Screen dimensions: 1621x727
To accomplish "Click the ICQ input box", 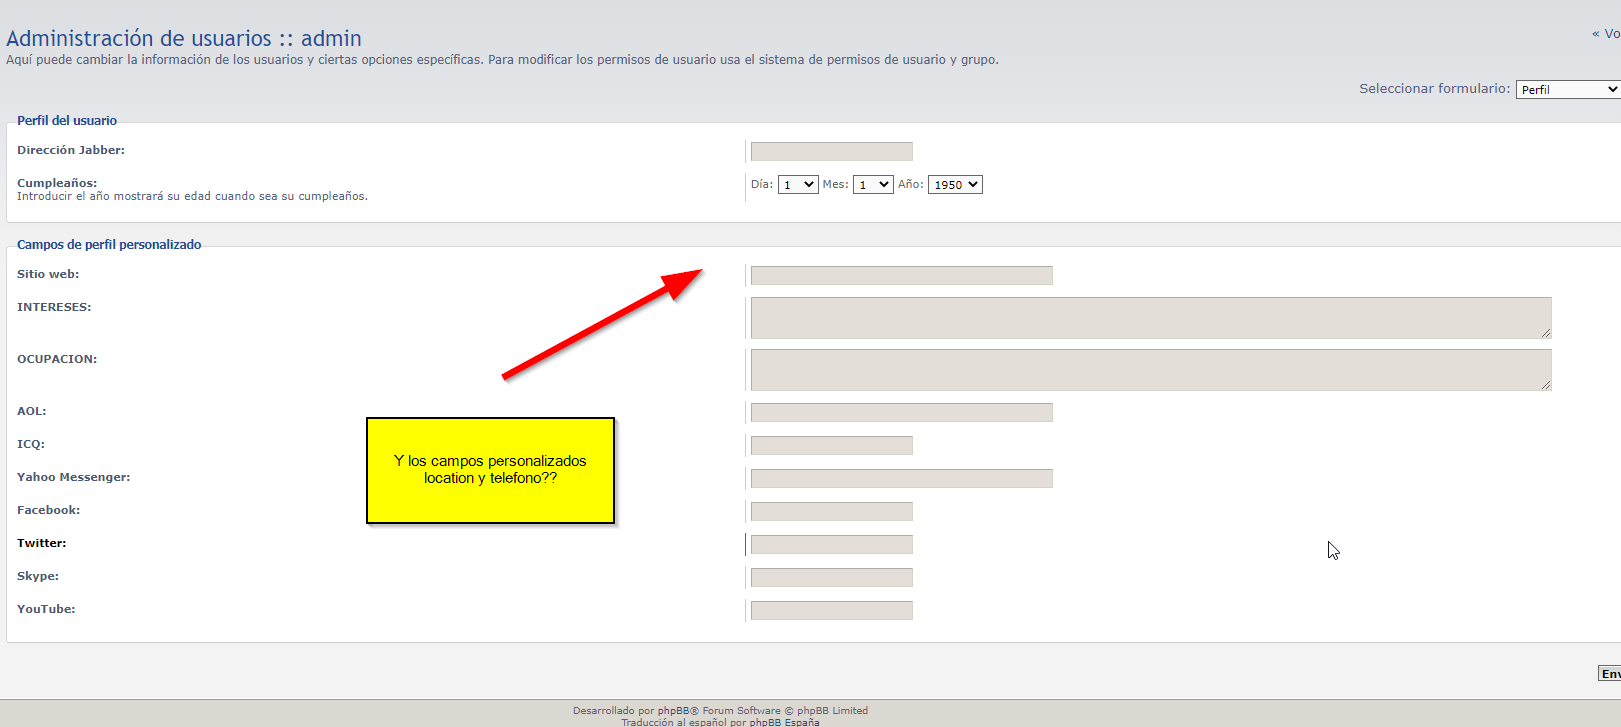I will tap(831, 446).
